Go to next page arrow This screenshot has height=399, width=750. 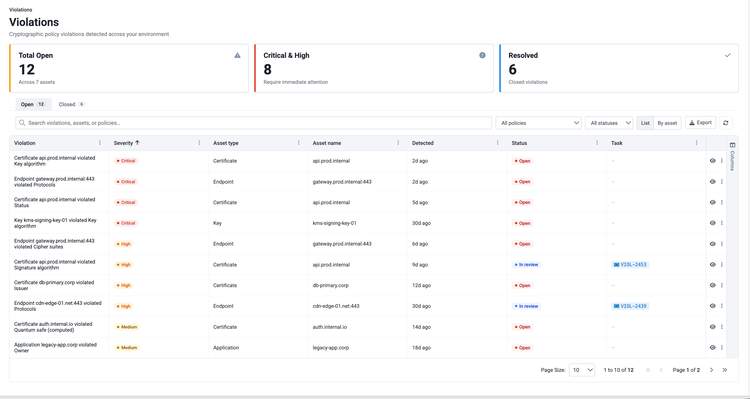click(711, 370)
